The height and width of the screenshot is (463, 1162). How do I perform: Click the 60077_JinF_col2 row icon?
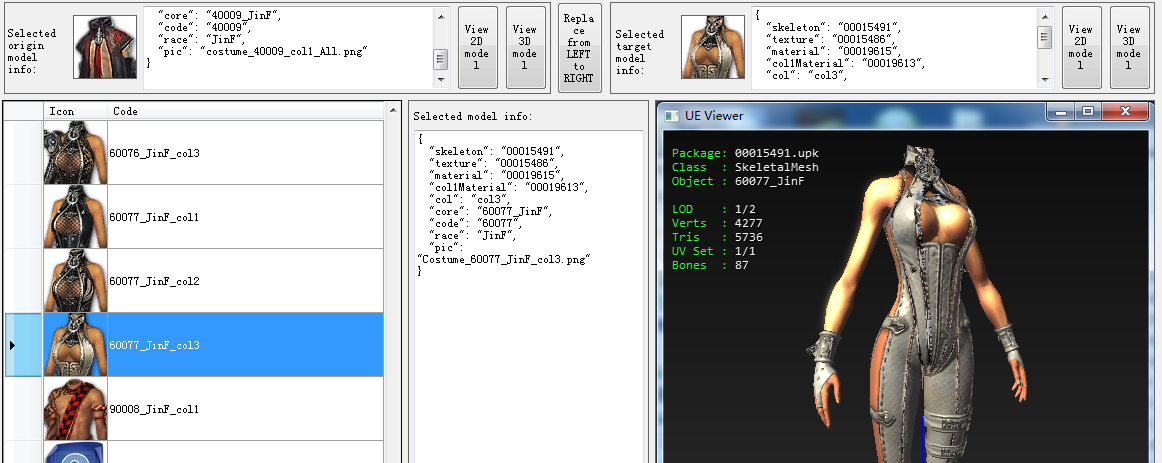pyautogui.click(x=76, y=280)
